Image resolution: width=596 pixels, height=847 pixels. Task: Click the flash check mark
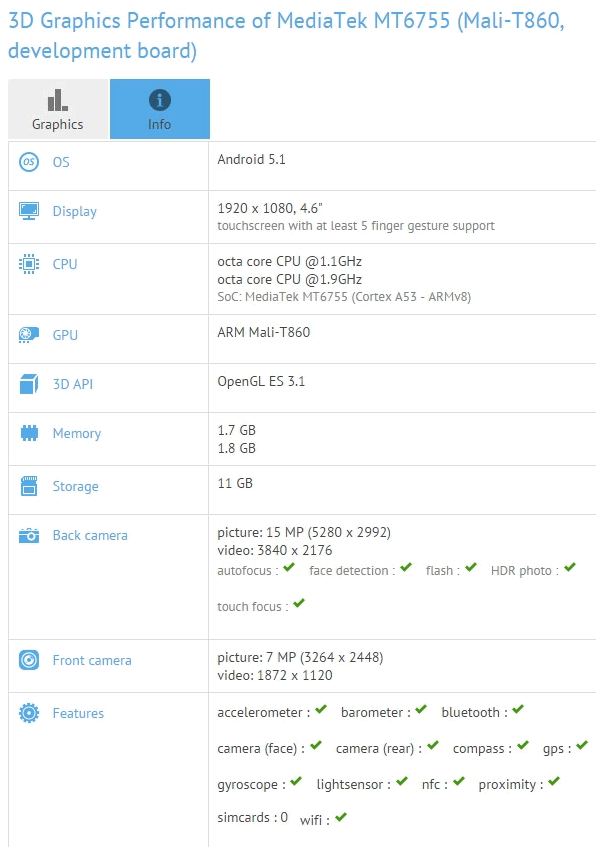point(471,567)
